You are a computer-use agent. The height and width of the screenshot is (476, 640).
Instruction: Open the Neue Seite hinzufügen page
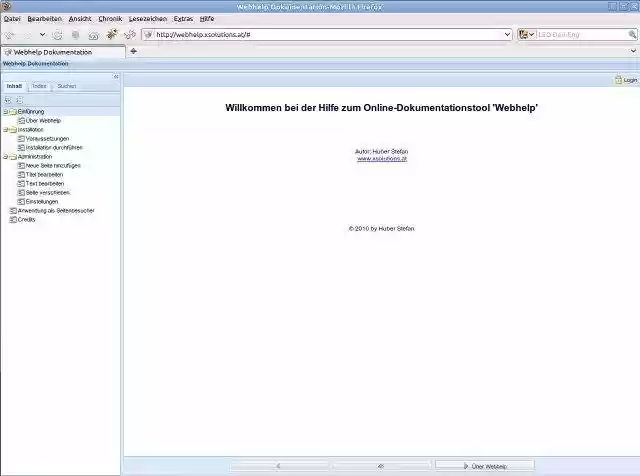(53, 165)
